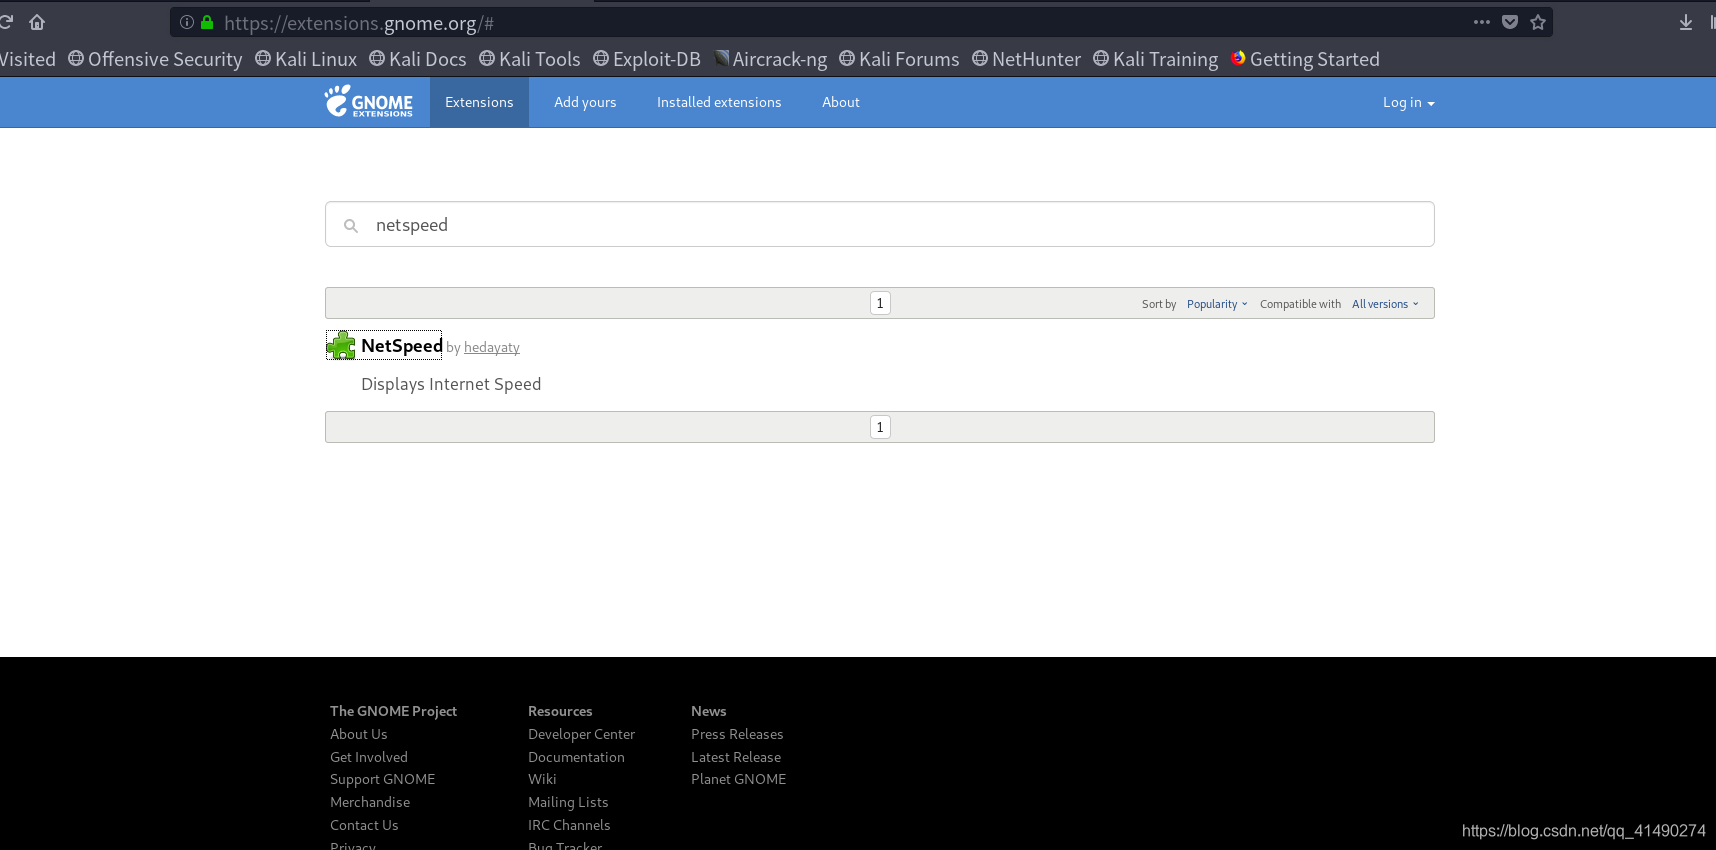This screenshot has height=850, width=1716.
Task: Open the downloads arrow icon
Action: click(x=1686, y=22)
